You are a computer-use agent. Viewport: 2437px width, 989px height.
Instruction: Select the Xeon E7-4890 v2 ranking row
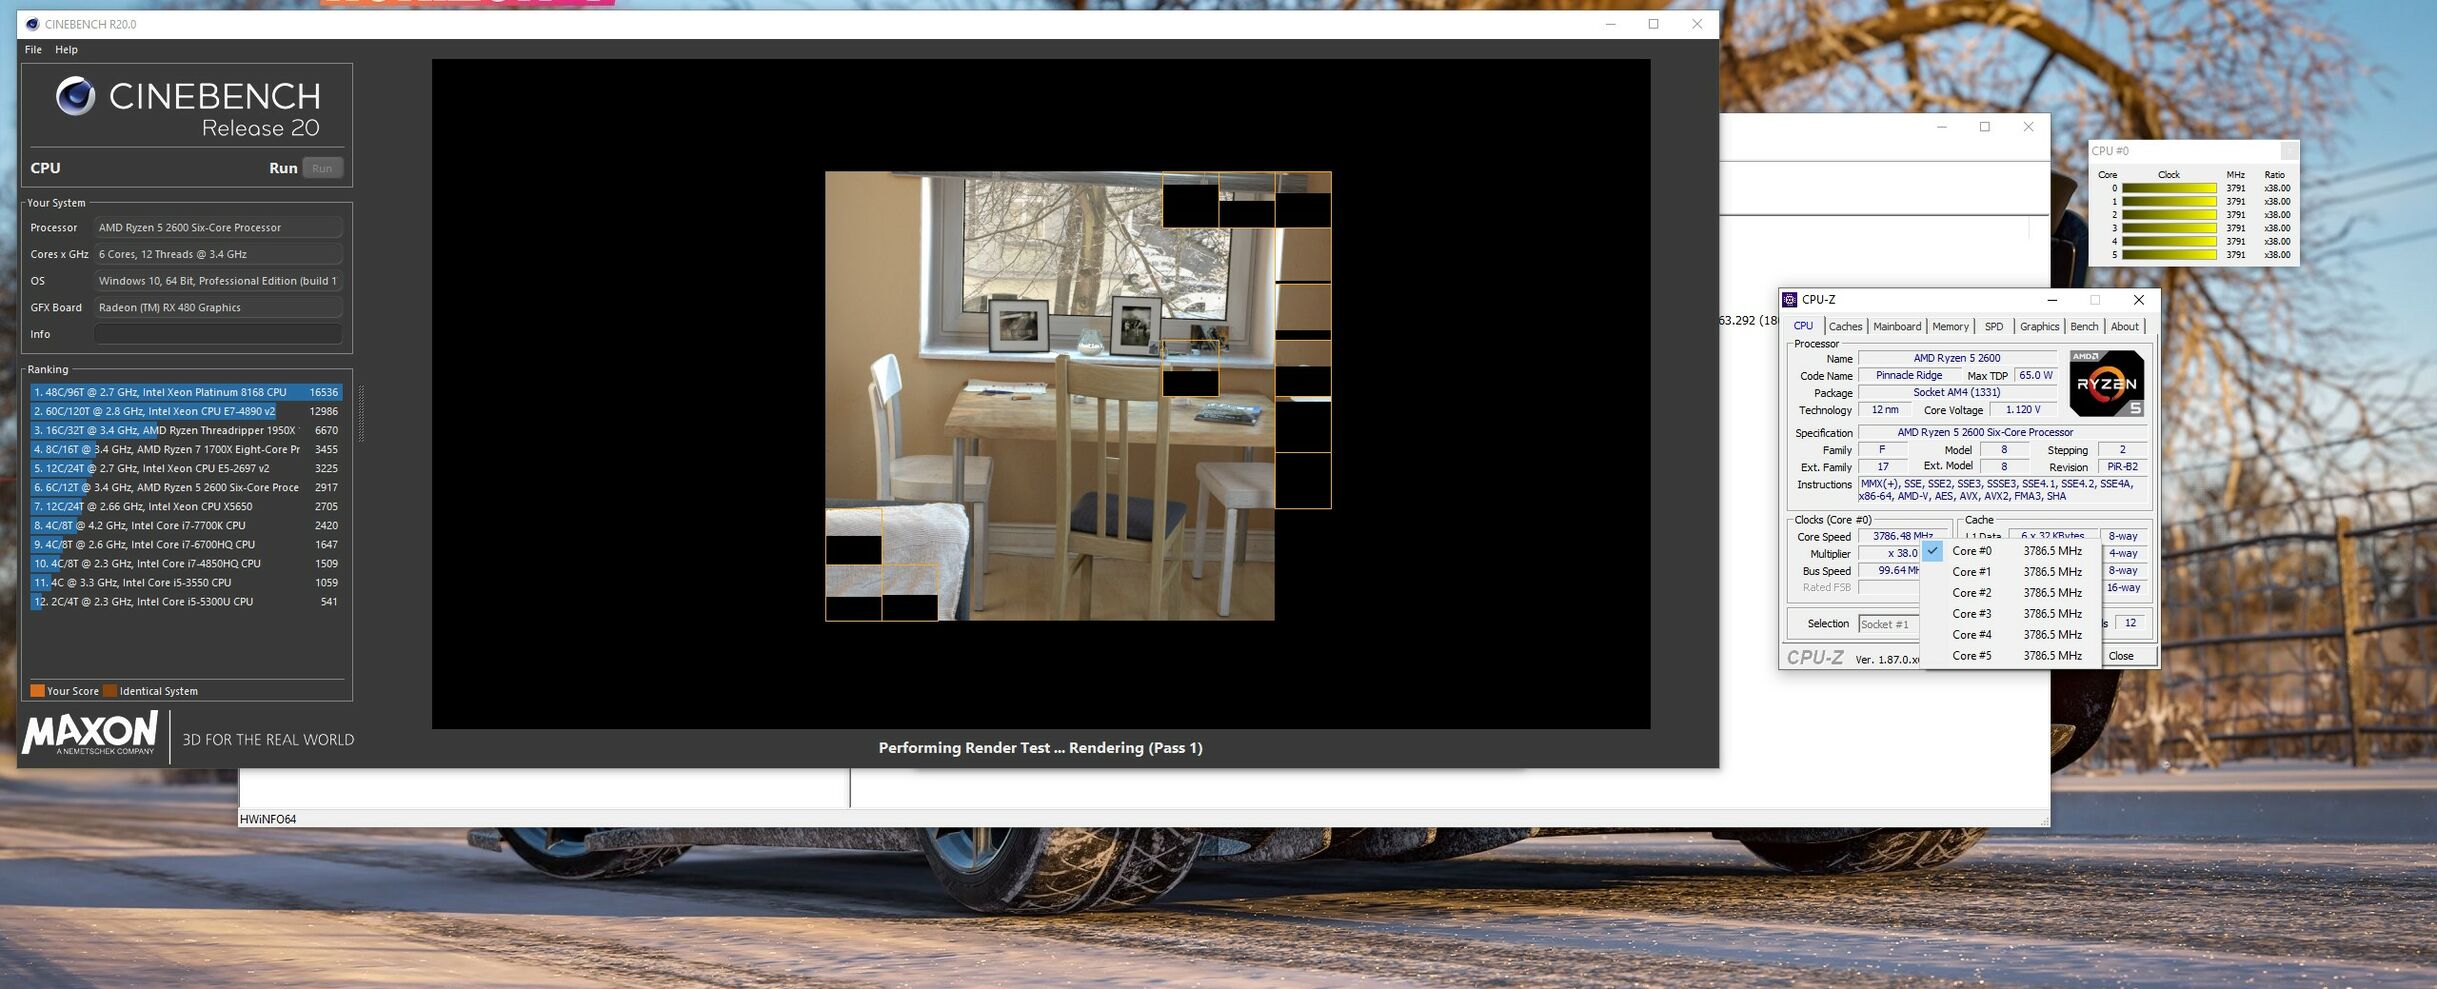tap(186, 411)
